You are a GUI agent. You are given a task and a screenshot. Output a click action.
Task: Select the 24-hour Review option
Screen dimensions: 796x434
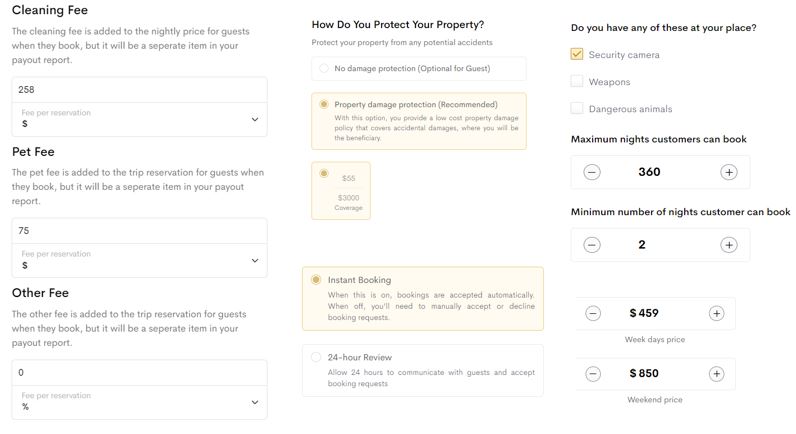coord(316,357)
